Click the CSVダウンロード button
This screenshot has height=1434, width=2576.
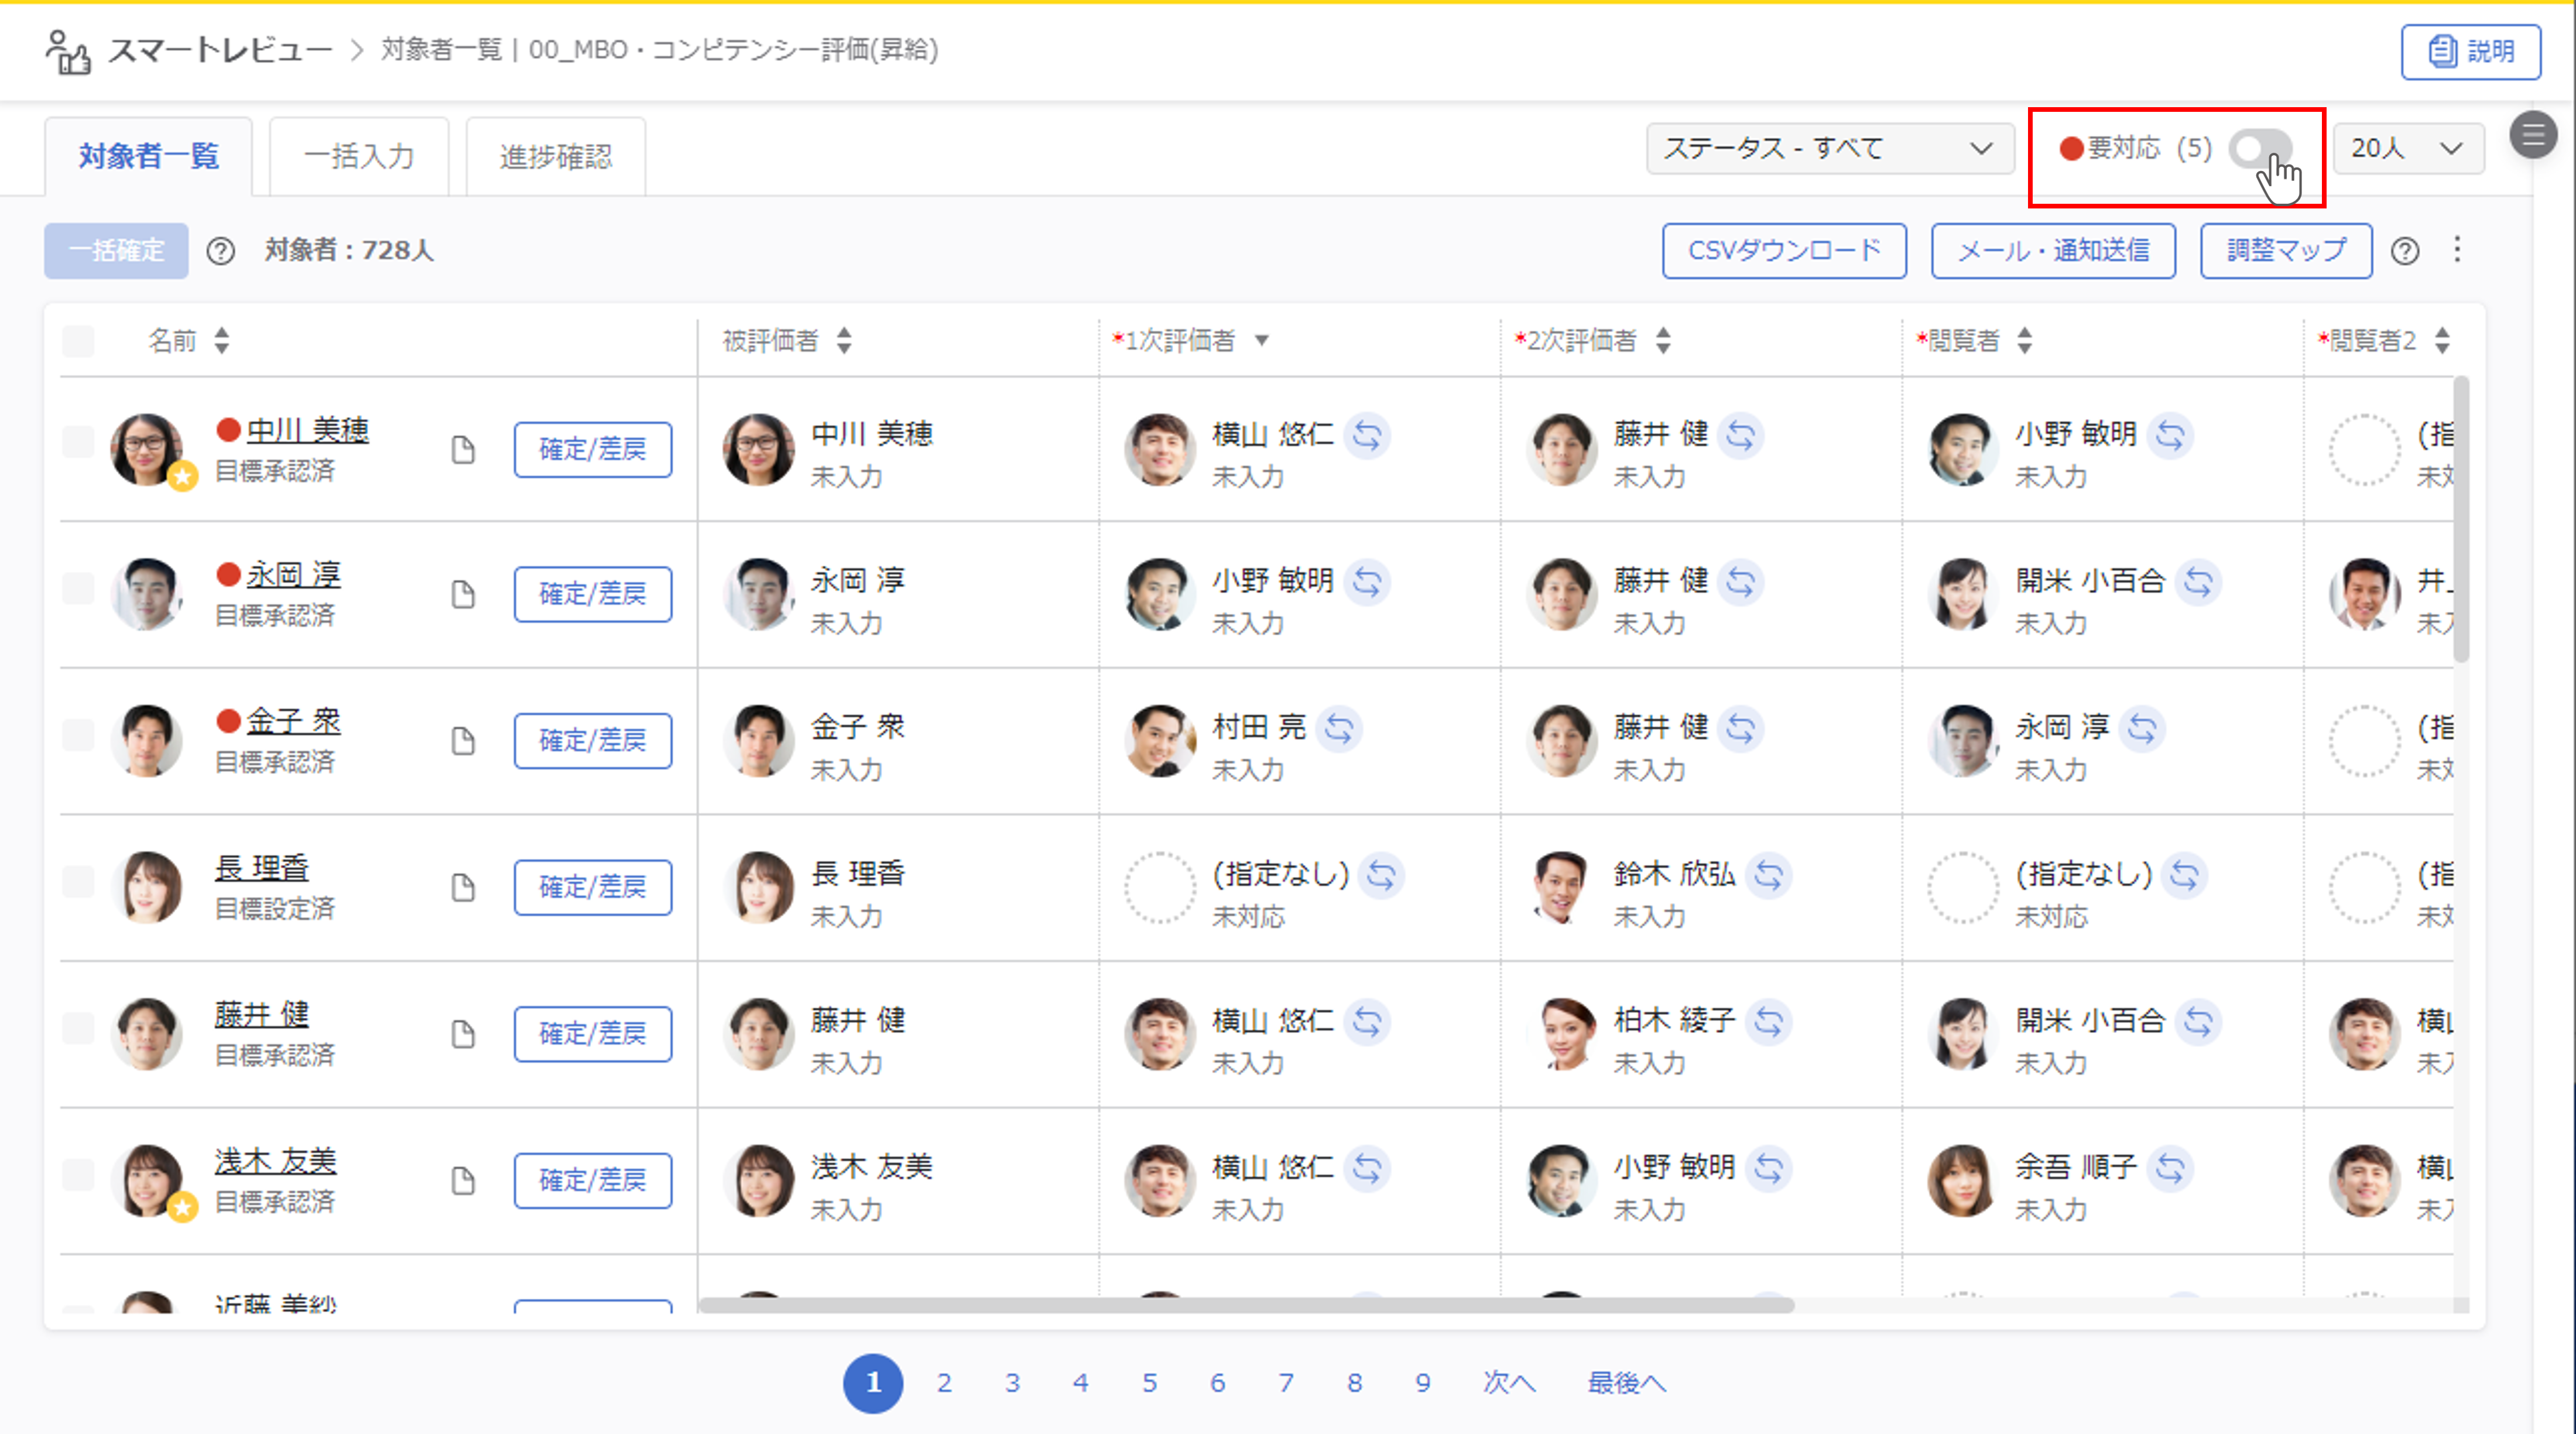click(x=1783, y=250)
